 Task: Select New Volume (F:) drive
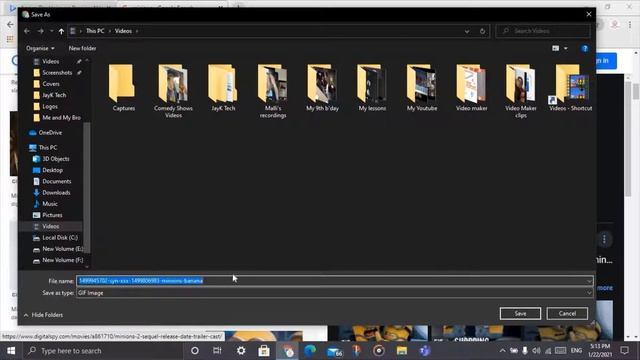point(62,260)
